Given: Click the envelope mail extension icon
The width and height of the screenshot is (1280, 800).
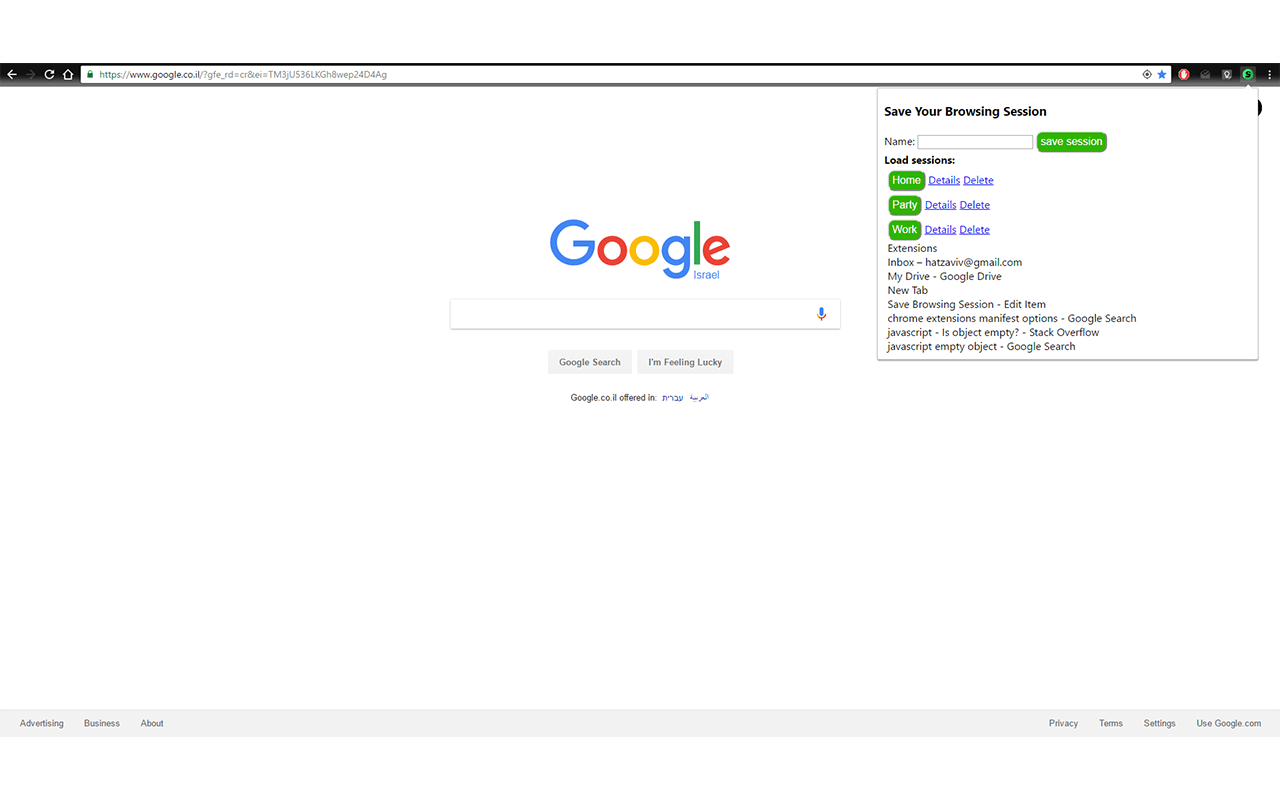Looking at the screenshot, I should 1205,74.
